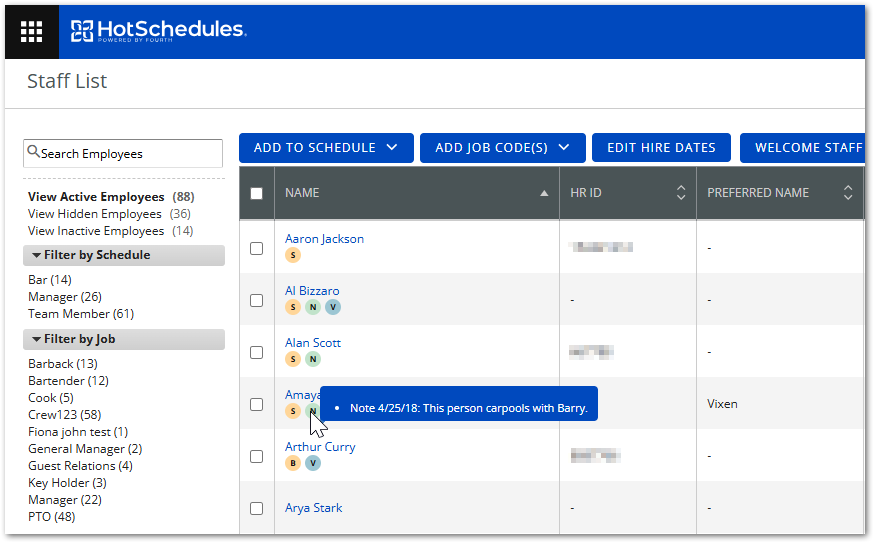
Task: Click Al Bizzaro's V badge
Action: pyautogui.click(x=333, y=307)
